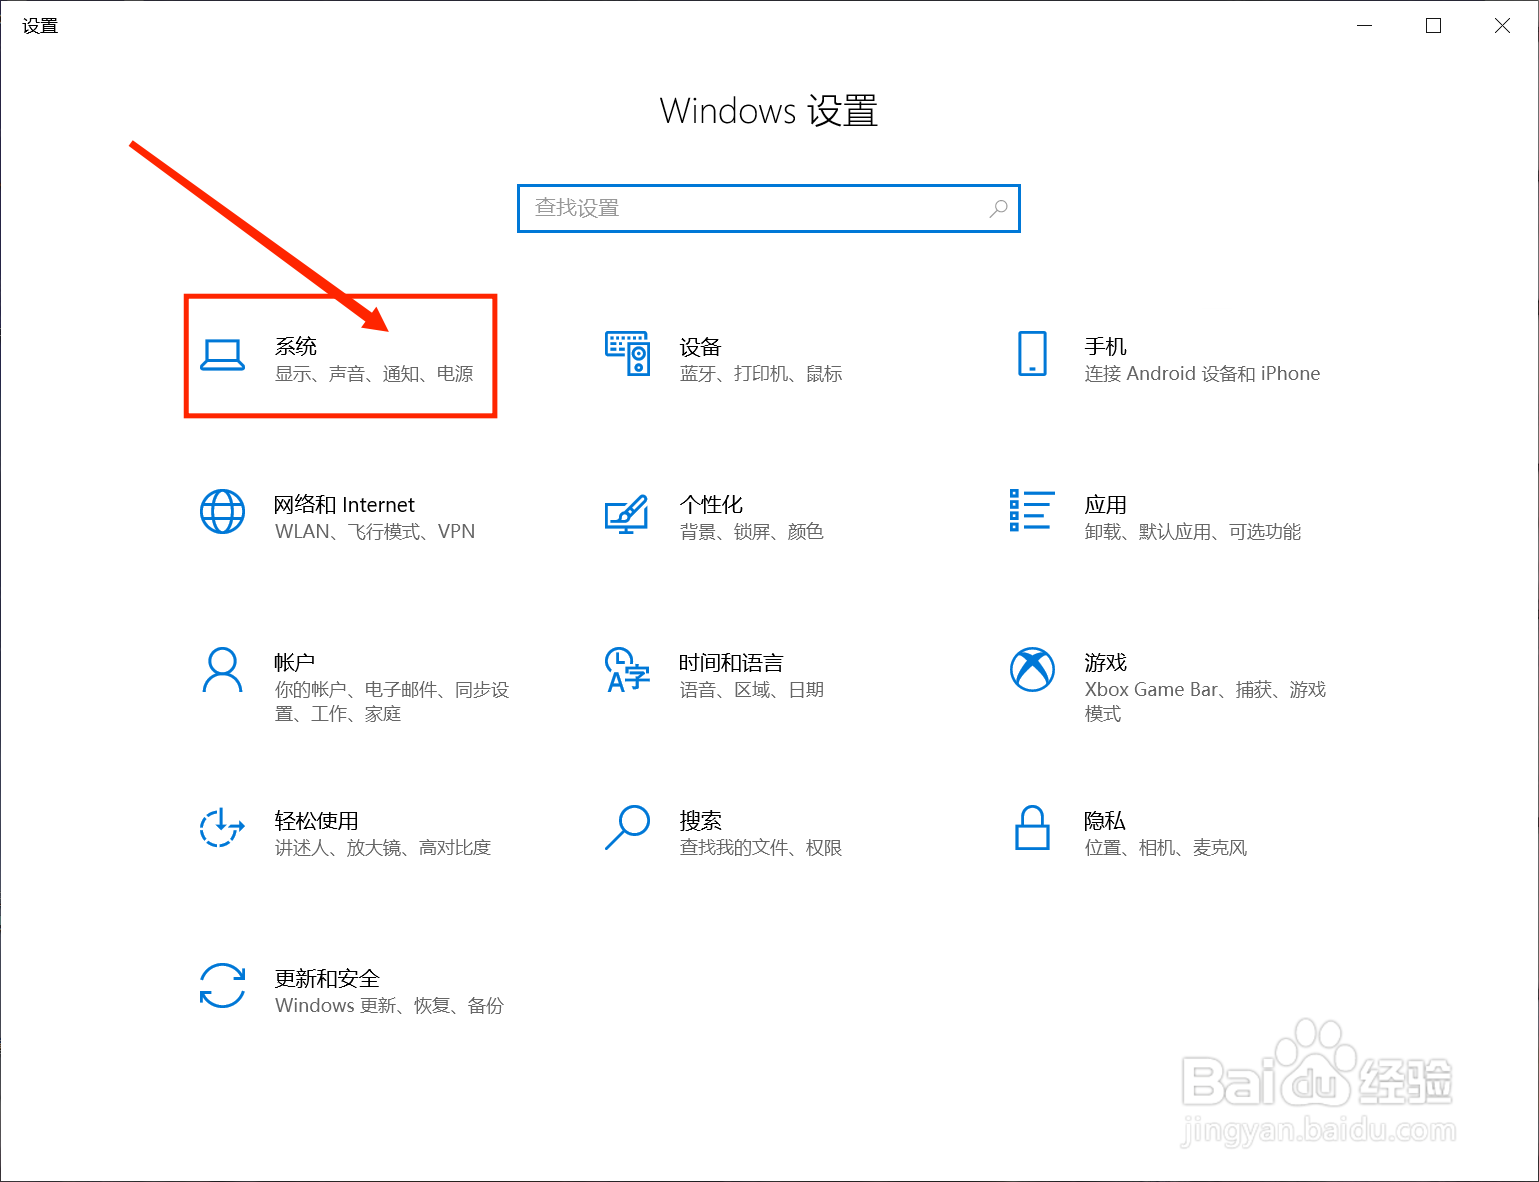
Task: Click description 讲述人、放大镜、高对比度
Action: pos(383,847)
